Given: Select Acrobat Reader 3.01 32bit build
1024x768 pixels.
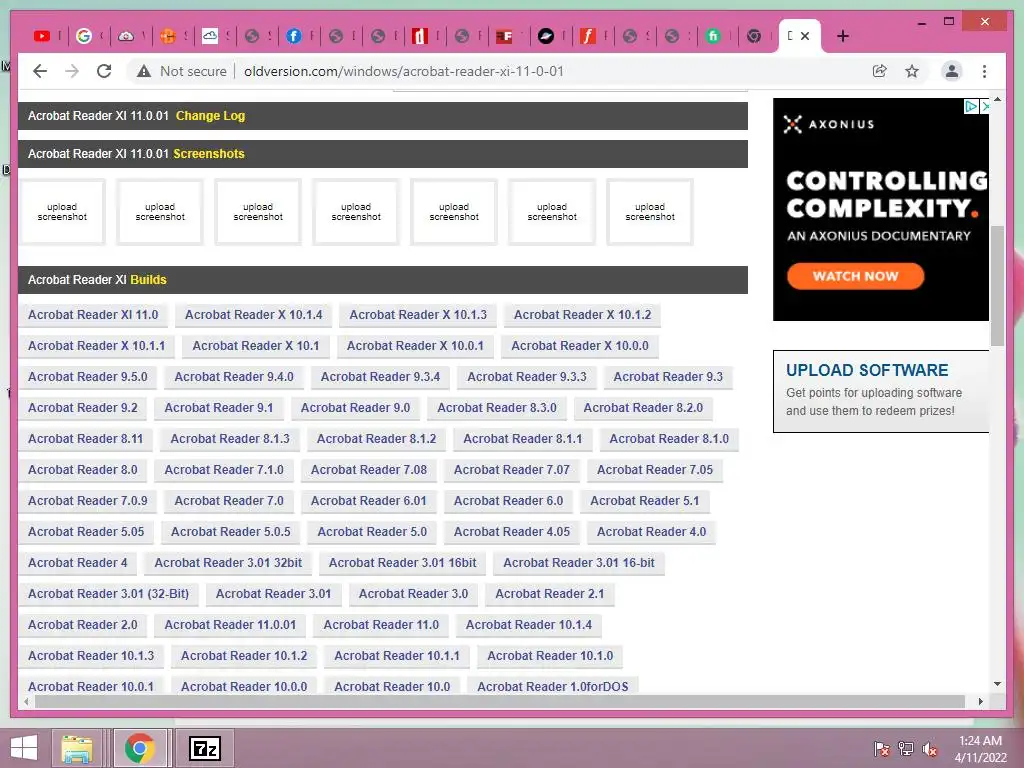Looking at the screenshot, I should 228,563.
